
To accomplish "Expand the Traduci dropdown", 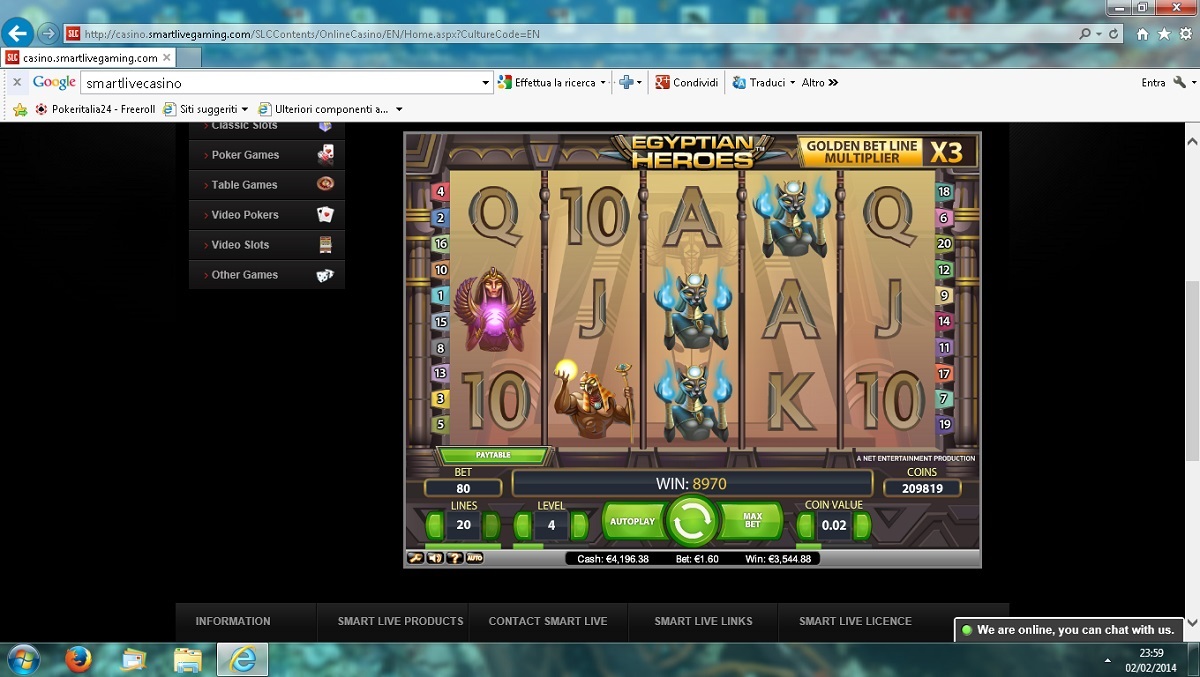I will [x=792, y=83].
